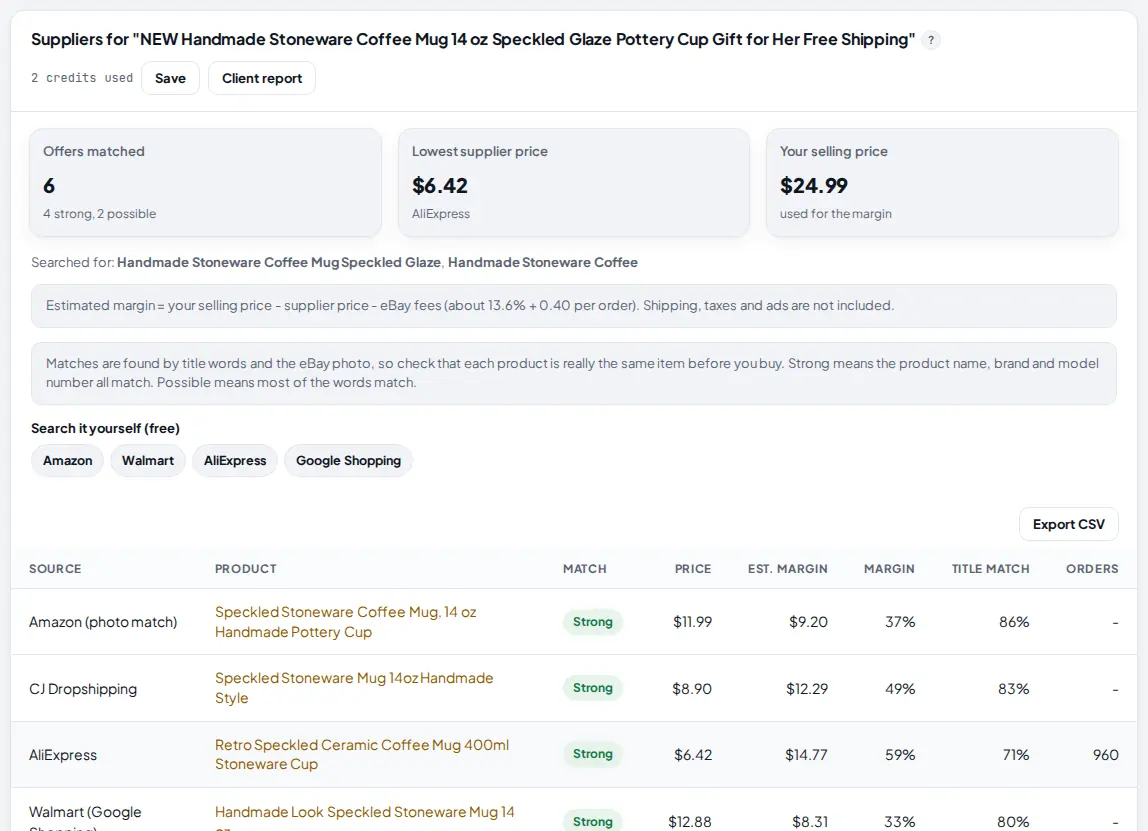
Task: Click the Strong badge in CJ Dropshipping row
Action: tap(592, 687)
